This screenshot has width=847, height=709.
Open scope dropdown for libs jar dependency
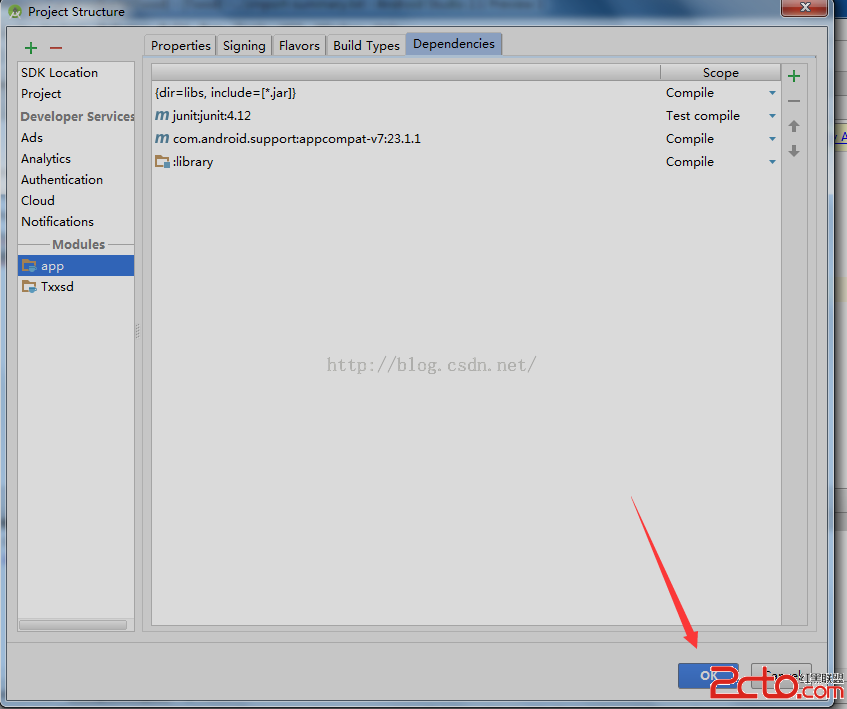click(x=772, y=93)
